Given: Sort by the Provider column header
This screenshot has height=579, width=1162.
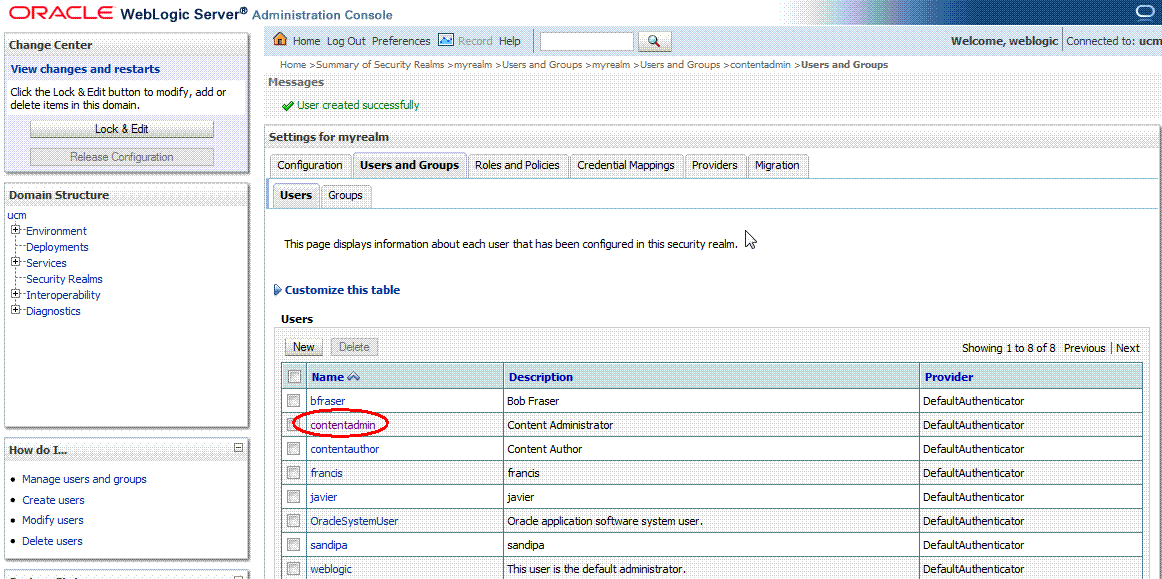Looking at the screenshot, I should (949, 377).
